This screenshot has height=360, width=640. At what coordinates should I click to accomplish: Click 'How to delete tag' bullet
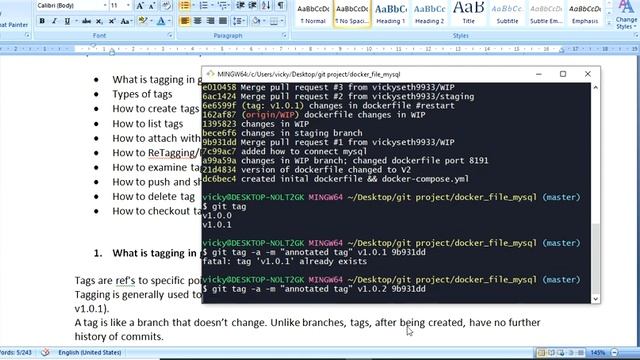click(x=153, y=197)
